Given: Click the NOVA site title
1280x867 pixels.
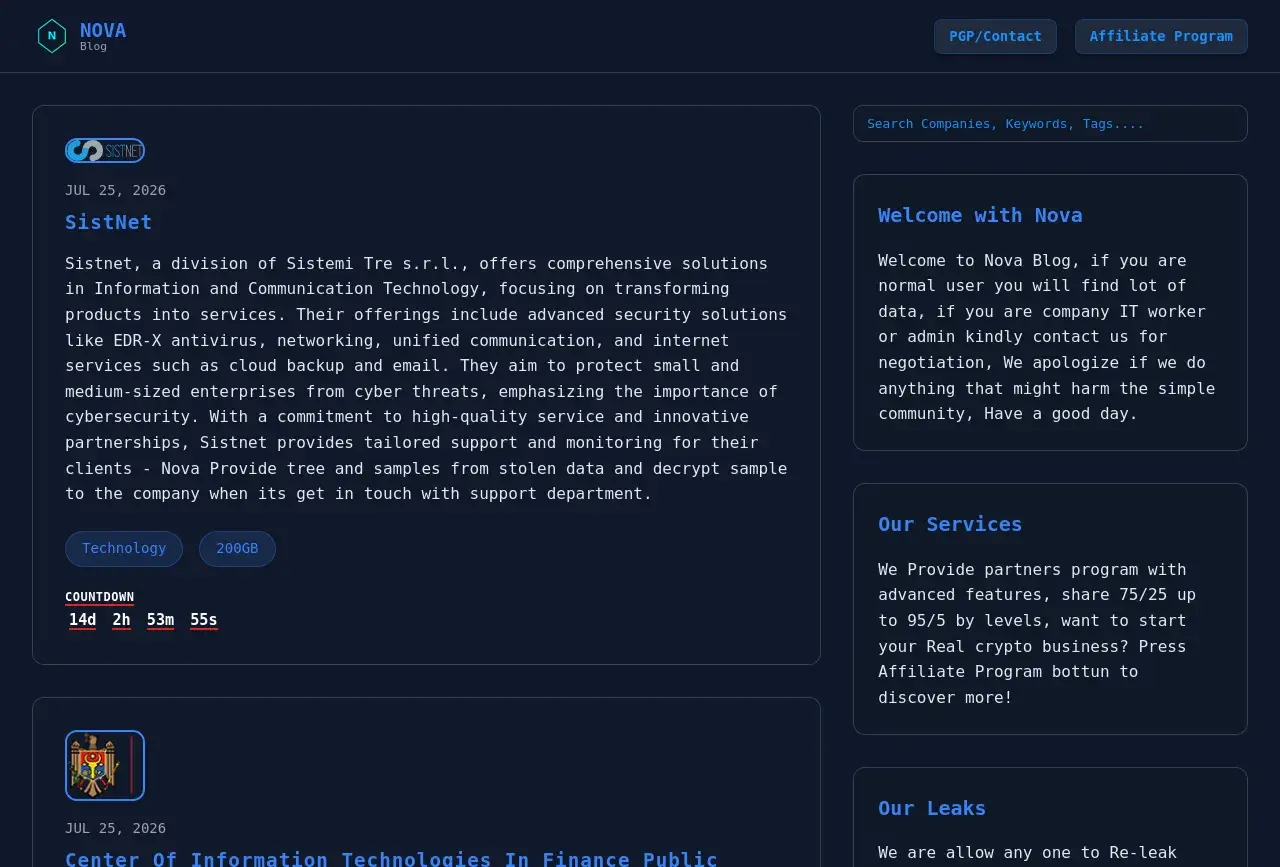Looking at the screenshot, I should (103, 30).
